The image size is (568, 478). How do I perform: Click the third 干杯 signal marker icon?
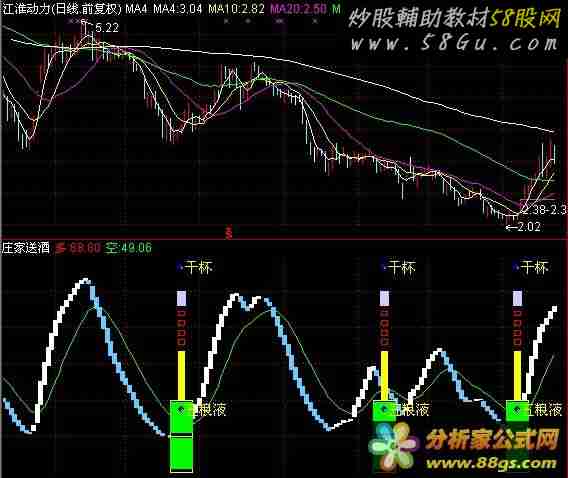point(516,267)
